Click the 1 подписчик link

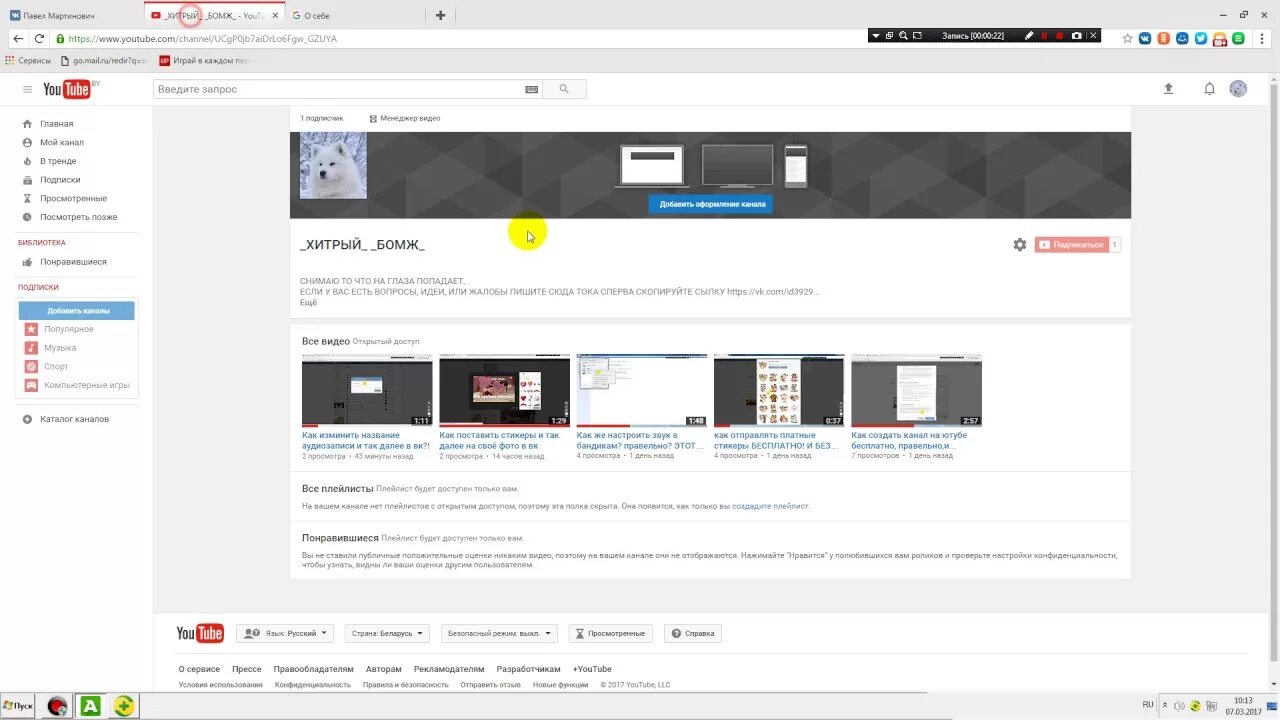(321, 118)
